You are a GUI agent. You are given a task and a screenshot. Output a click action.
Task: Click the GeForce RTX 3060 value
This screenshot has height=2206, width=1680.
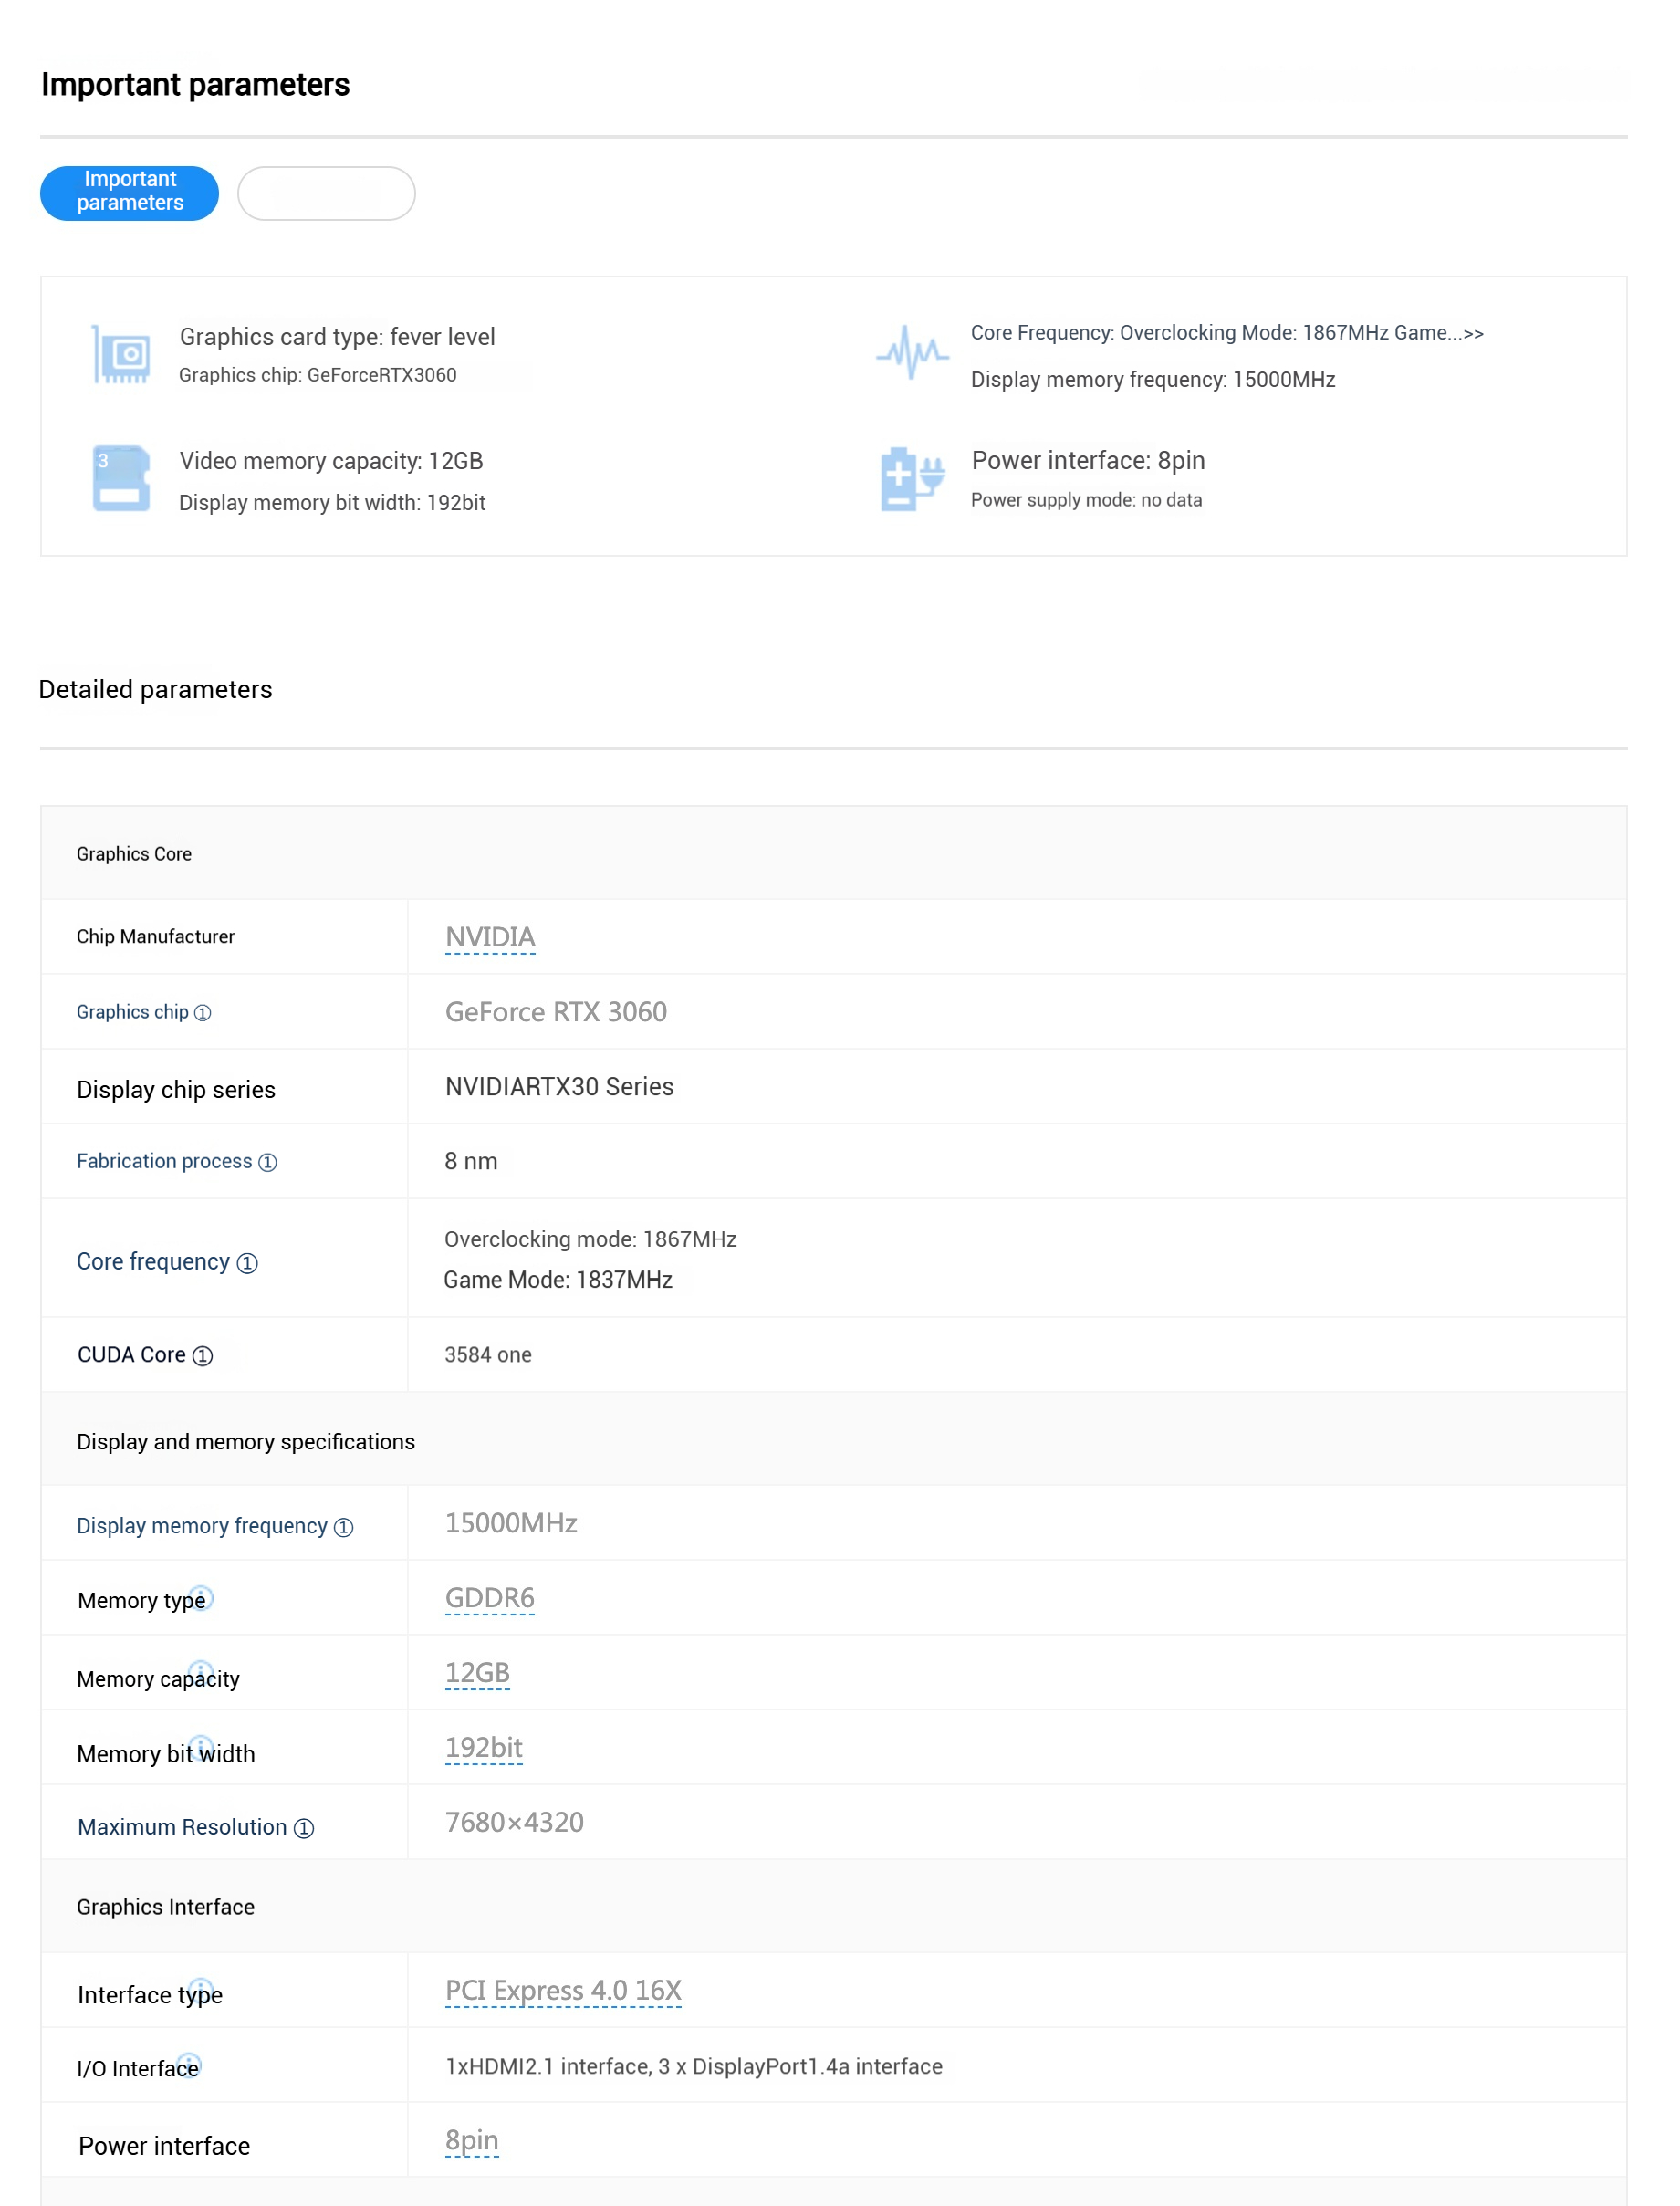tap(556, 1012)
